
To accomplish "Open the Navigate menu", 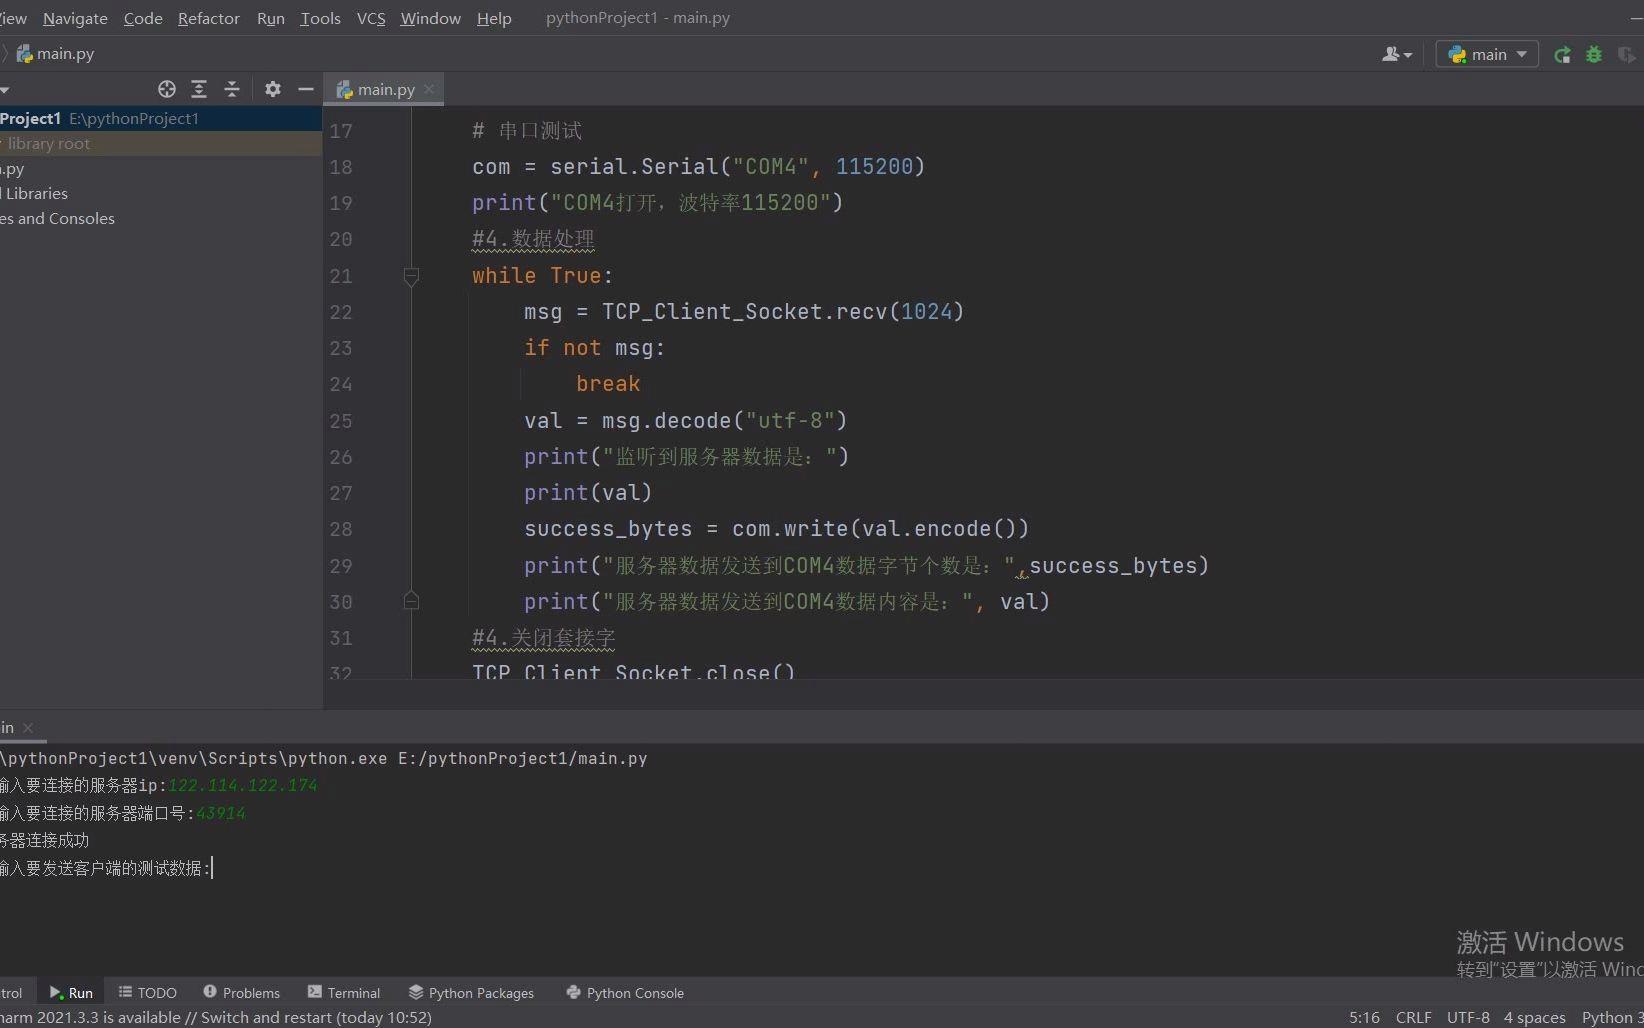I will [75, 18].
